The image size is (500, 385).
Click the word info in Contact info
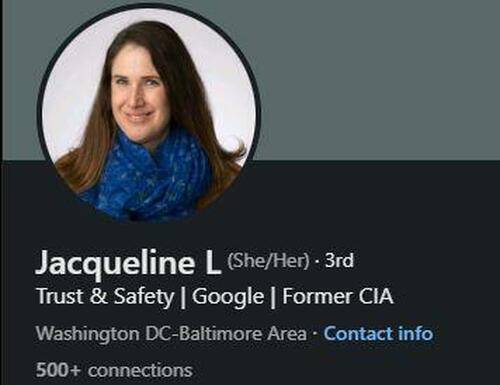tap(415, 333)
